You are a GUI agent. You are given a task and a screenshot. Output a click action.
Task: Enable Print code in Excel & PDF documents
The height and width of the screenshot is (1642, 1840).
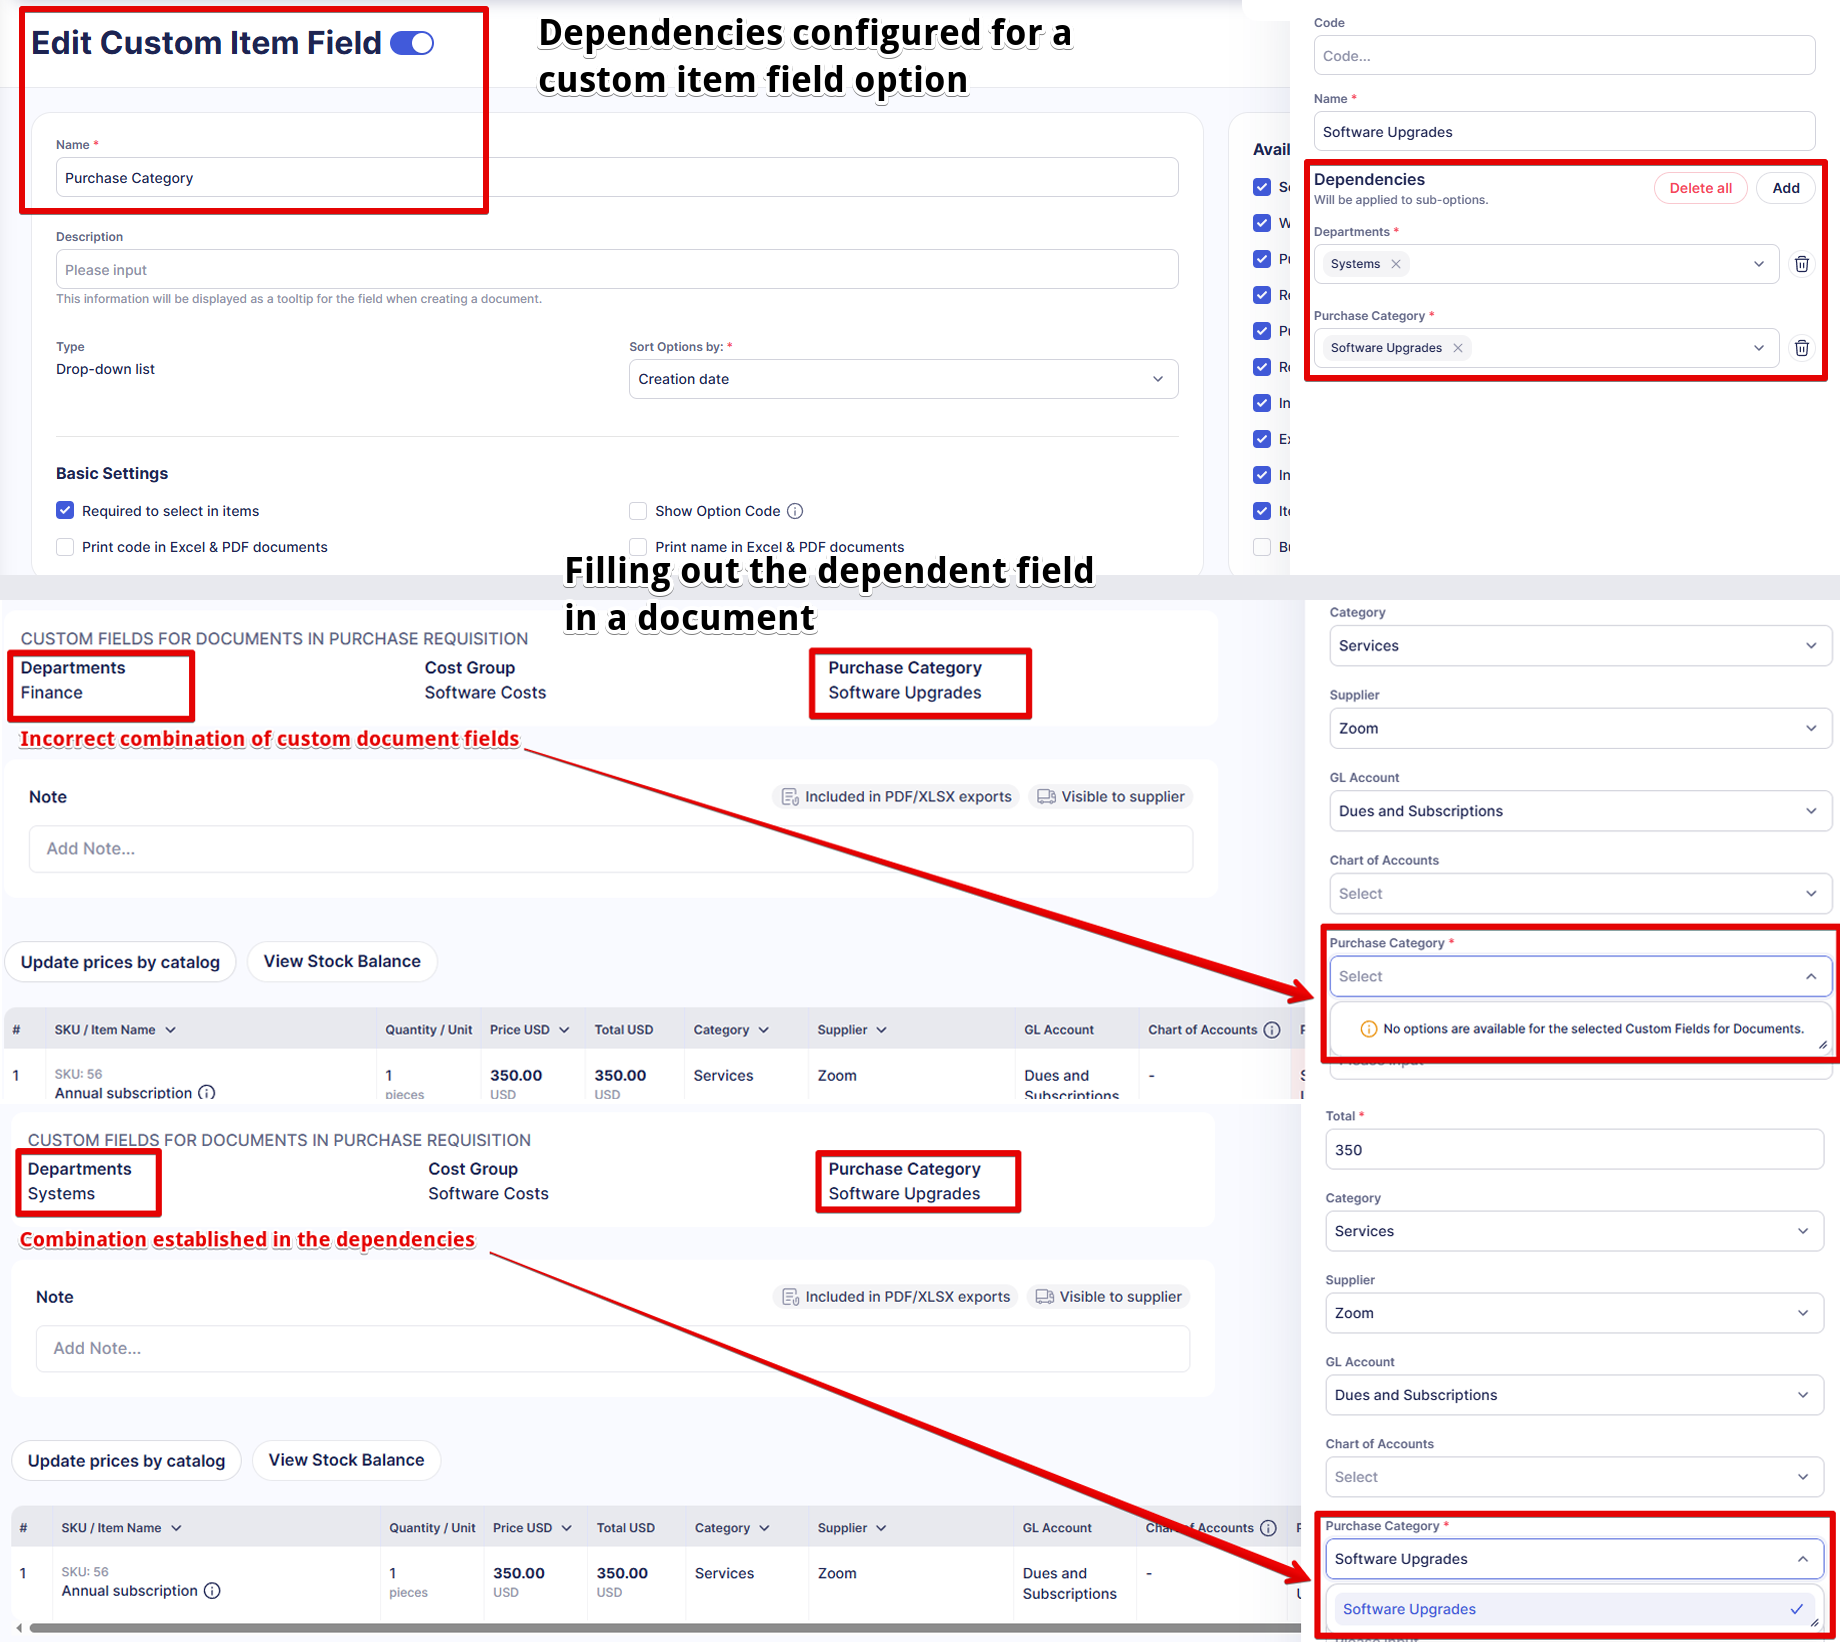point(65,547)
